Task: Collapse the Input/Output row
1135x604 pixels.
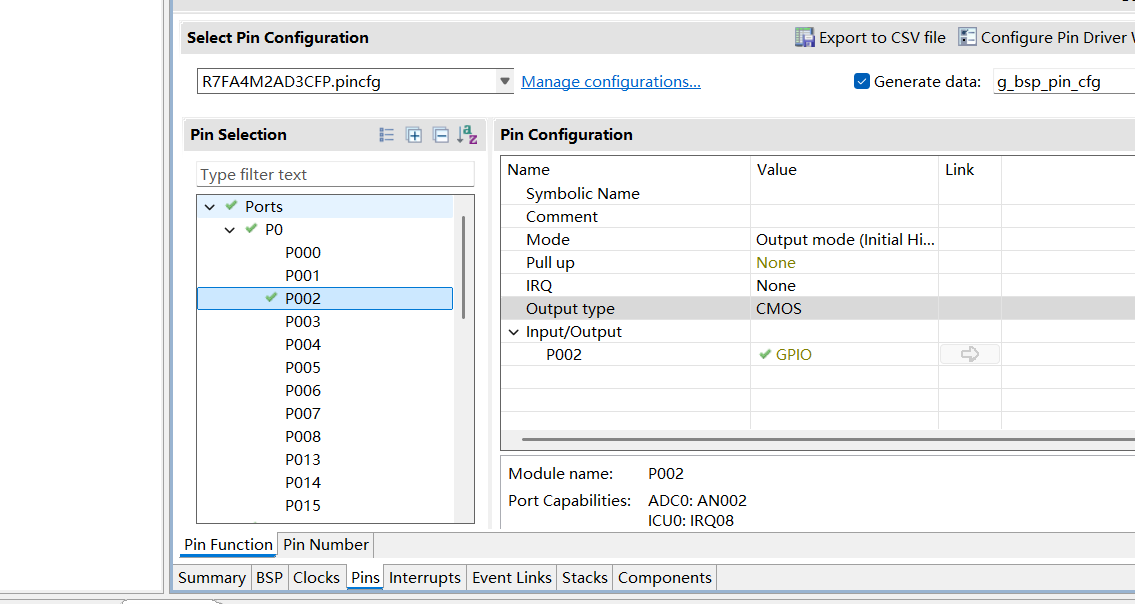Action: tap(514, 332)
